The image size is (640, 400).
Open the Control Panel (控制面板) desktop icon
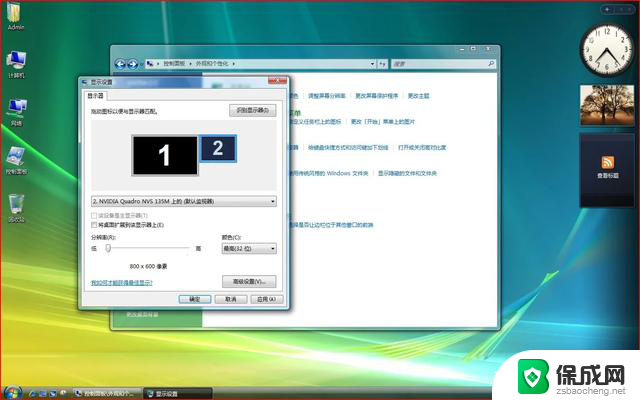click(x=16, y=159)
